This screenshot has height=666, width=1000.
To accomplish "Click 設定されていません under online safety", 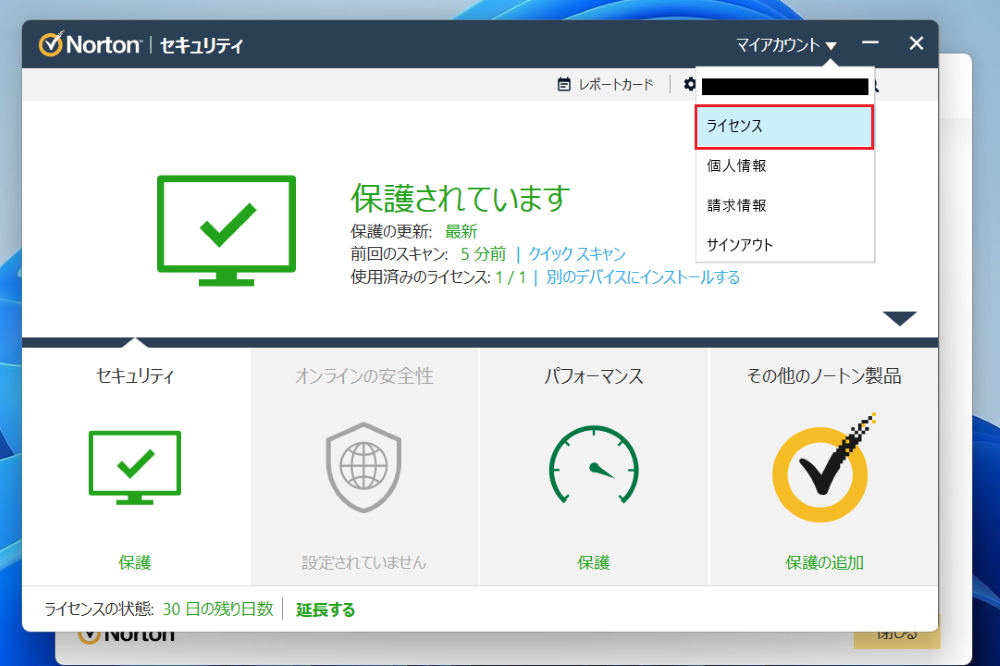I will coord(364,563).
